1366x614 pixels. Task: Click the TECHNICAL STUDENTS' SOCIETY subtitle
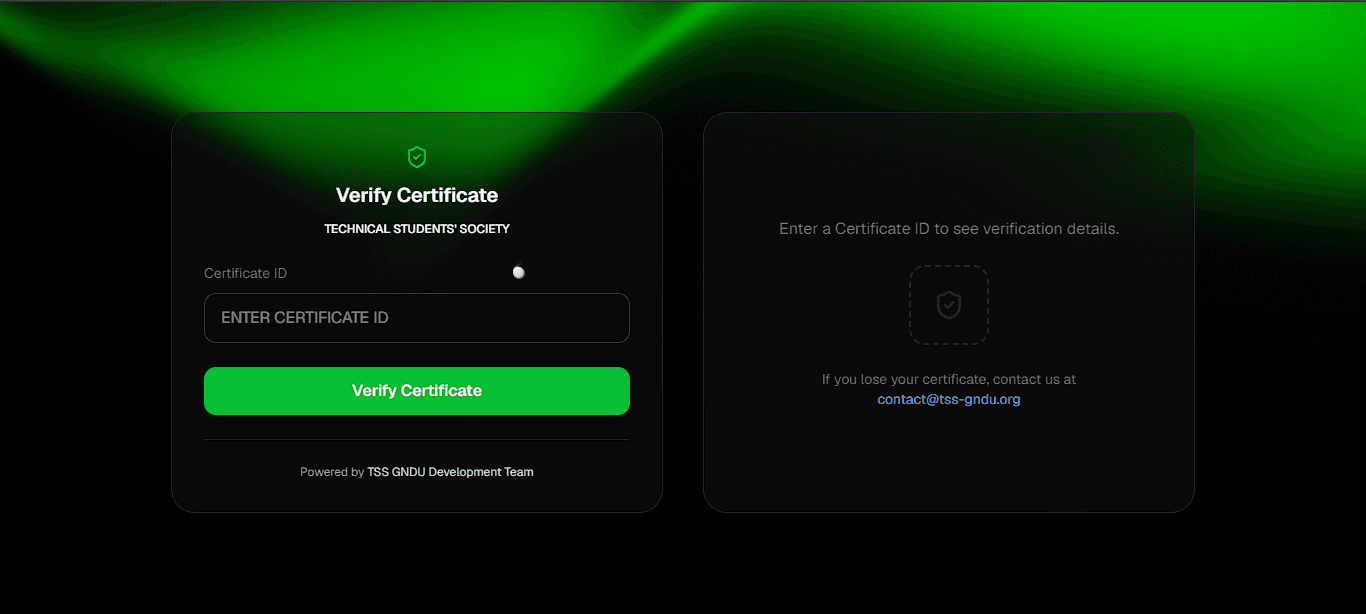[417, 229]
